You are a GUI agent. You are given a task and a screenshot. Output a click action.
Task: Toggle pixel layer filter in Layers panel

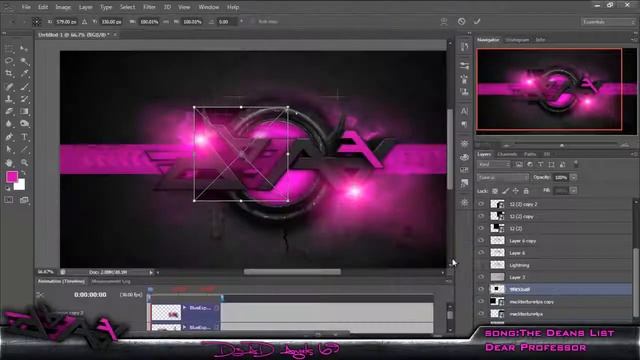pyautogui.click(x=519, y=164)
